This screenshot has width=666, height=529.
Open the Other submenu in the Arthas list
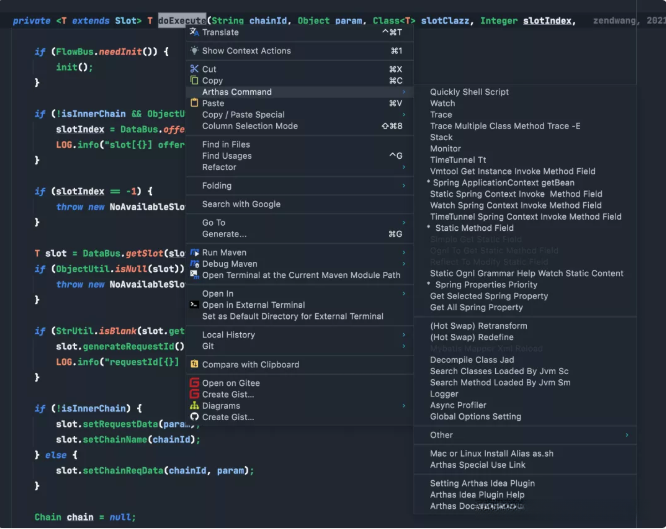pyautogui.click(x=627, y=435)
